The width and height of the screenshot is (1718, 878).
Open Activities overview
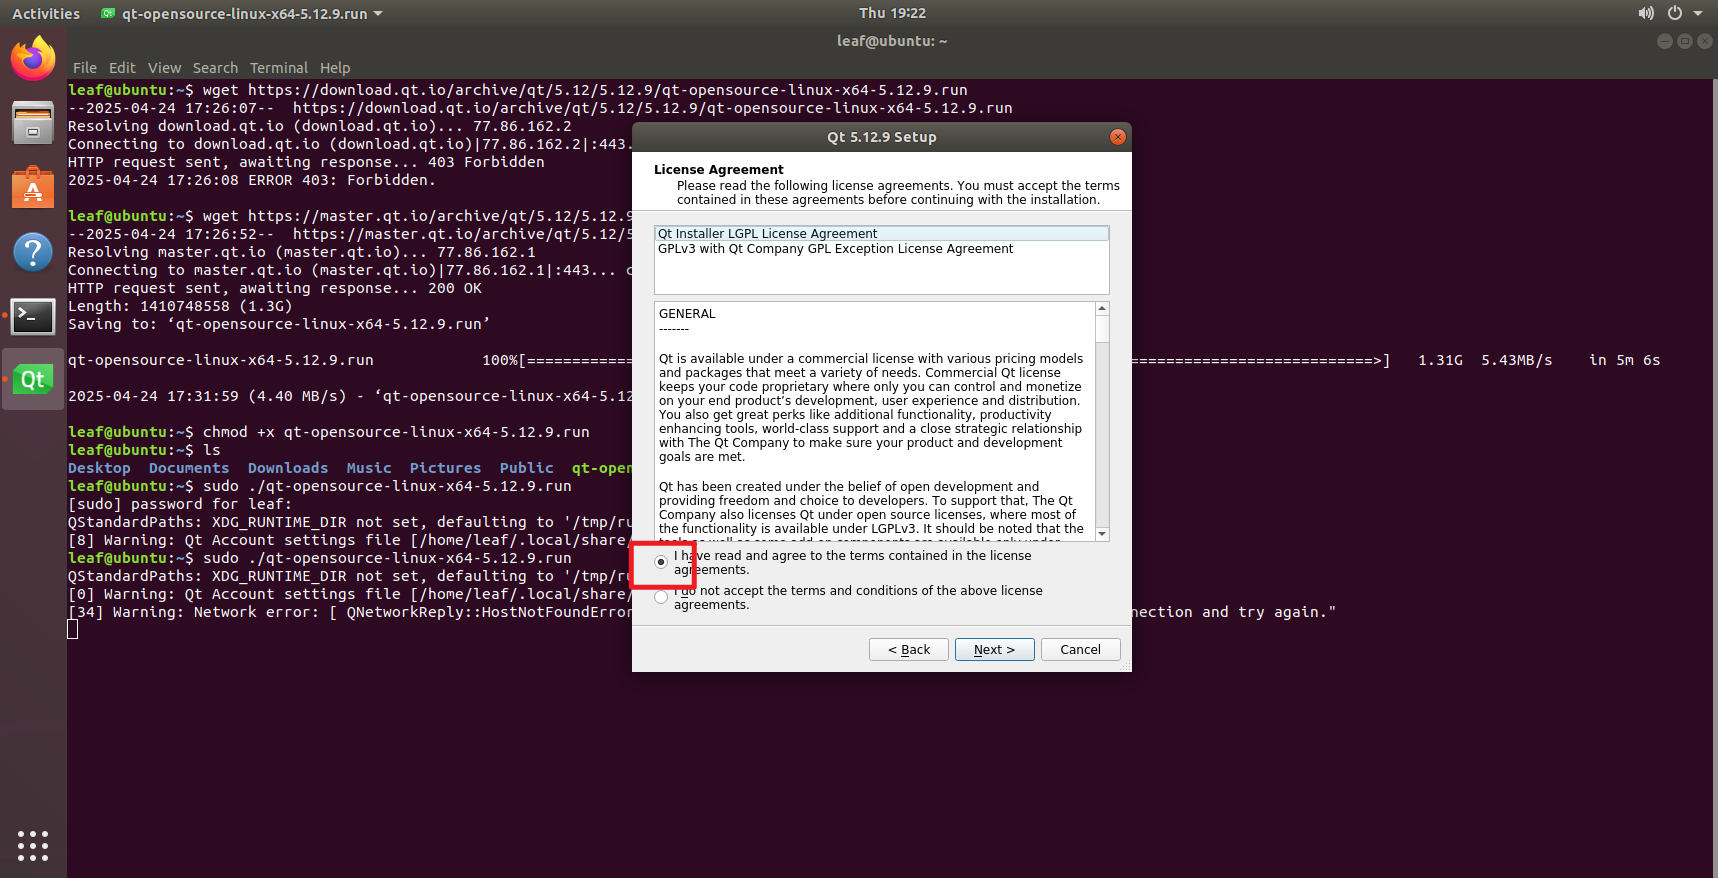point(46,13)
